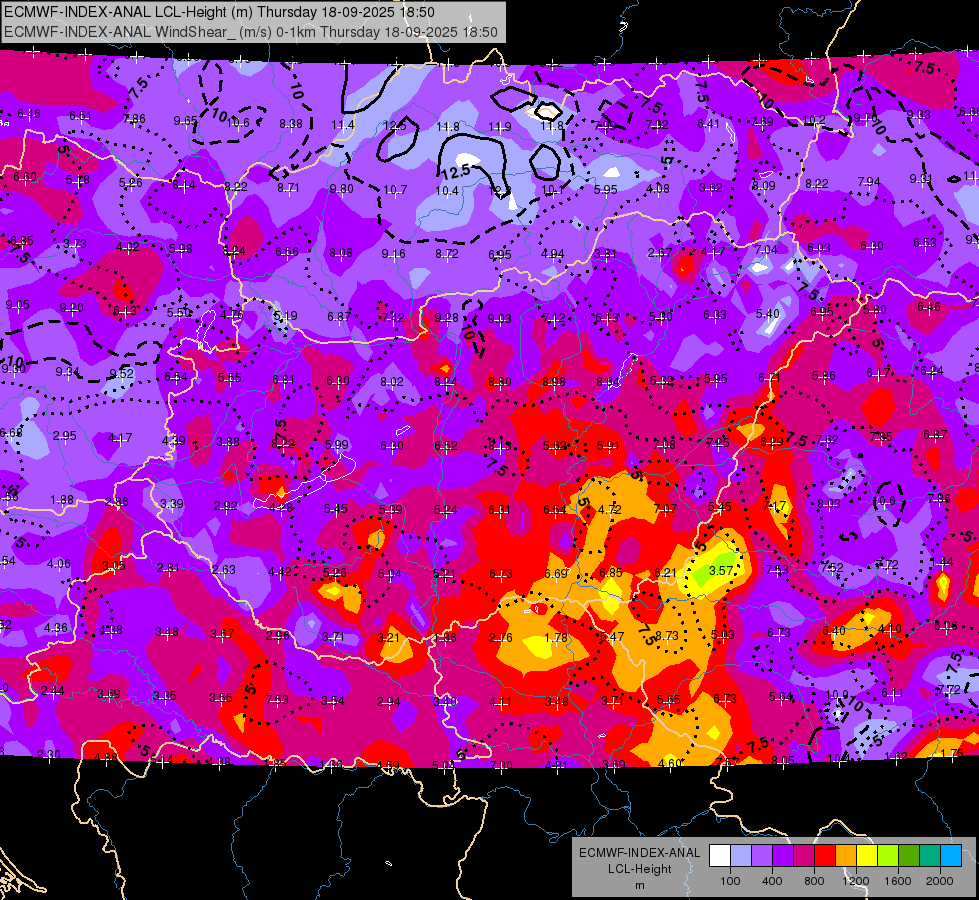This screenshot has height=900, width=979.
Task: Click the wind shear value 2.63
Action: (224, 569)
